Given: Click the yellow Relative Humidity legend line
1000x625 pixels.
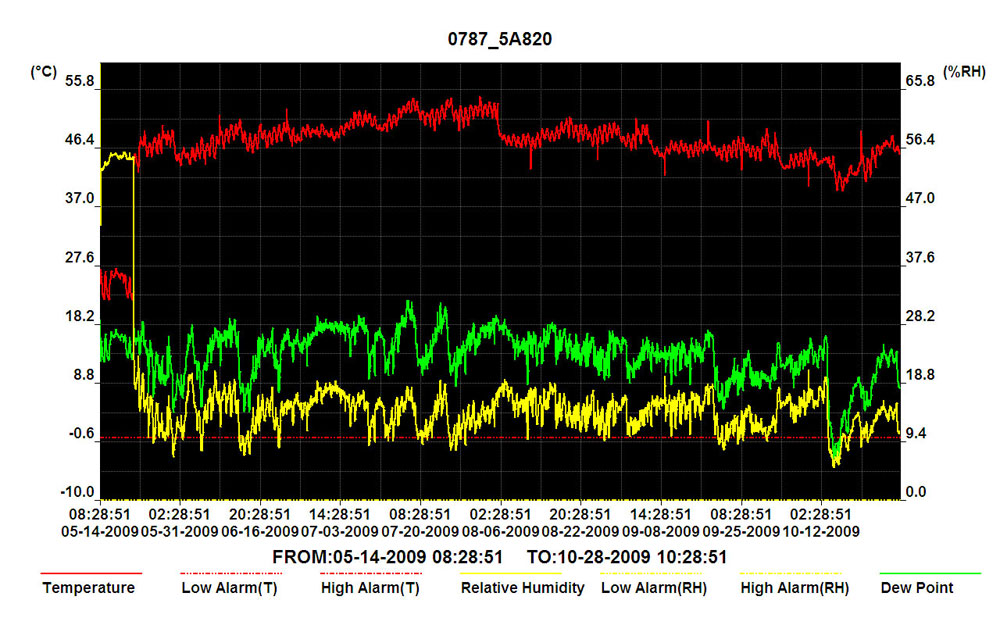Looking at the screenshot, I should pos(511,574).
